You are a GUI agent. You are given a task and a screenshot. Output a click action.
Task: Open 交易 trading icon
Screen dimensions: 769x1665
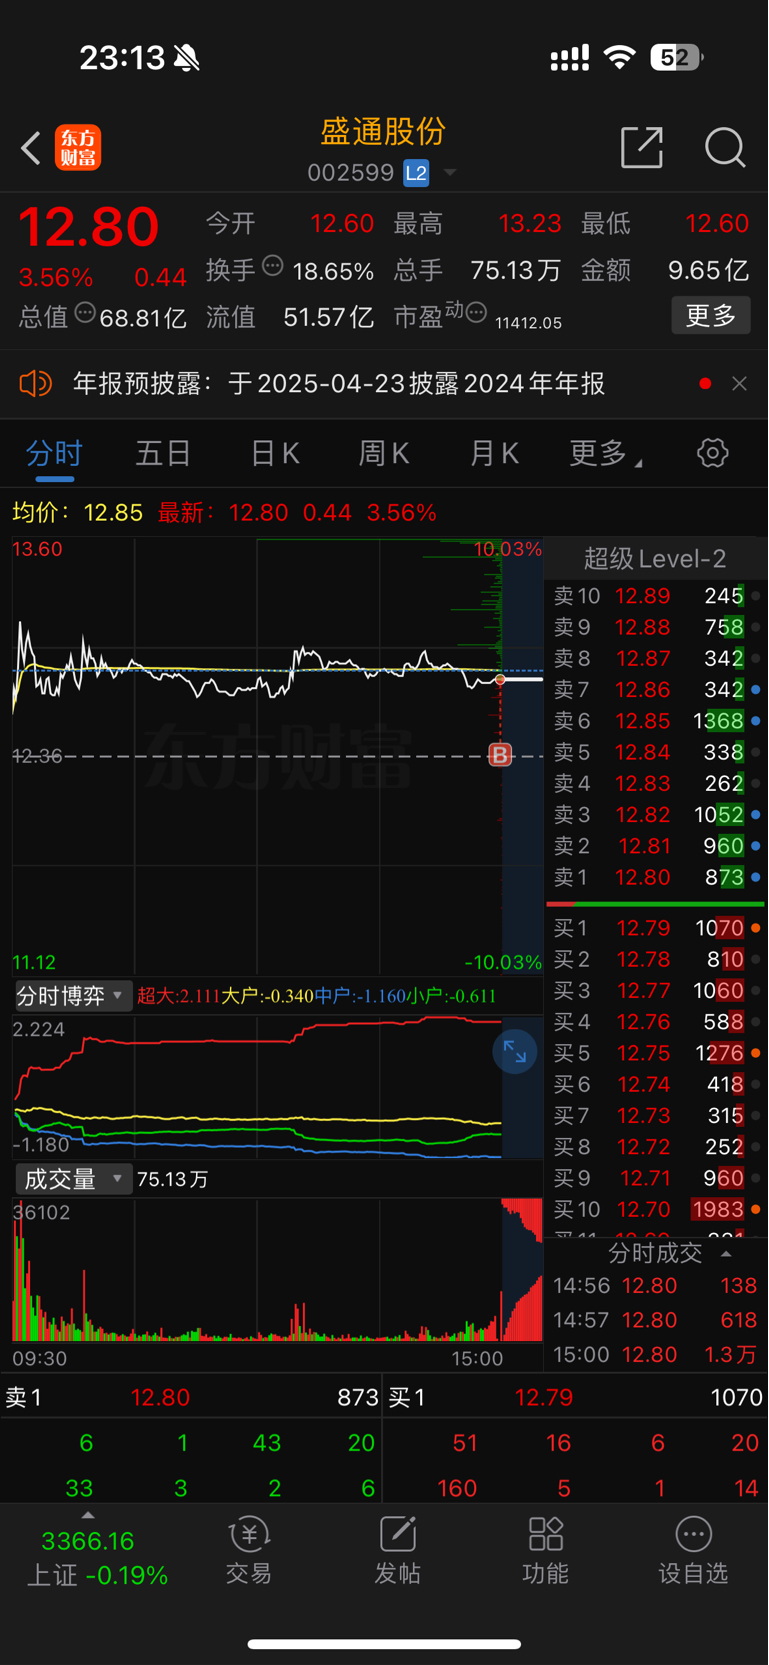coord(249,1551)
